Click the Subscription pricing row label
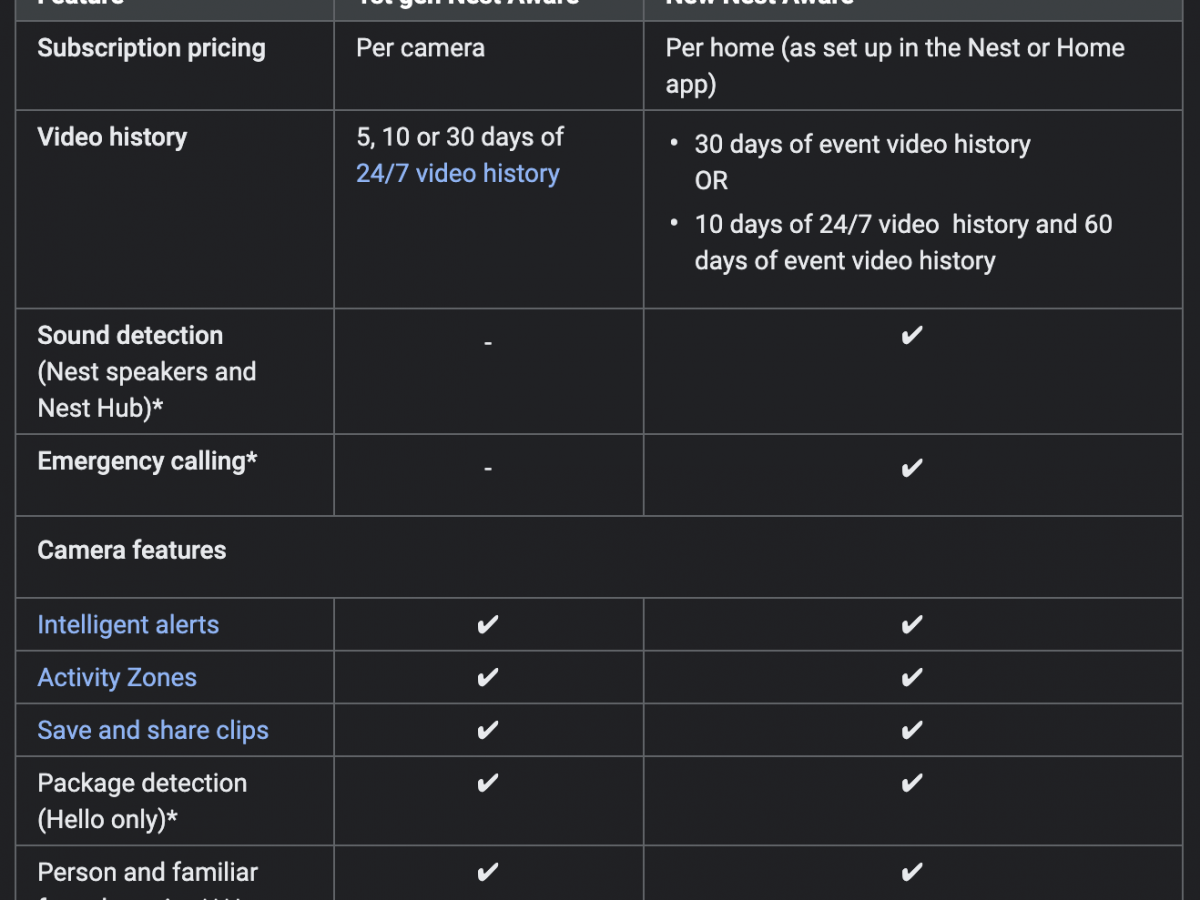 [151, 48]
